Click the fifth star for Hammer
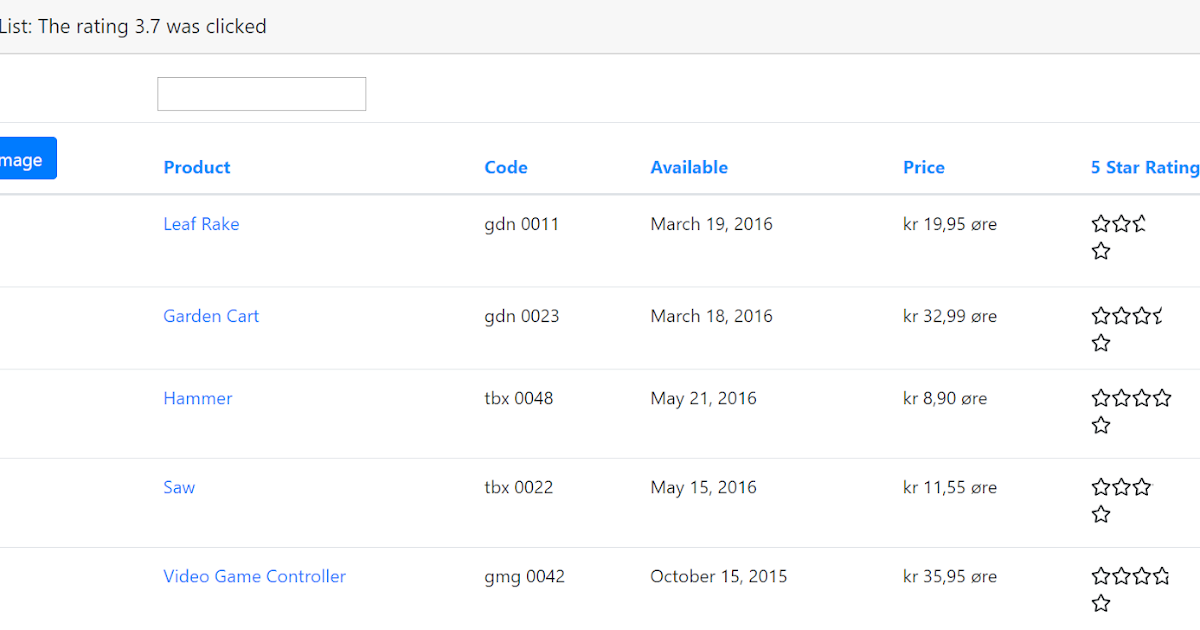The image size is (1200, 630). coord(1100,424)
